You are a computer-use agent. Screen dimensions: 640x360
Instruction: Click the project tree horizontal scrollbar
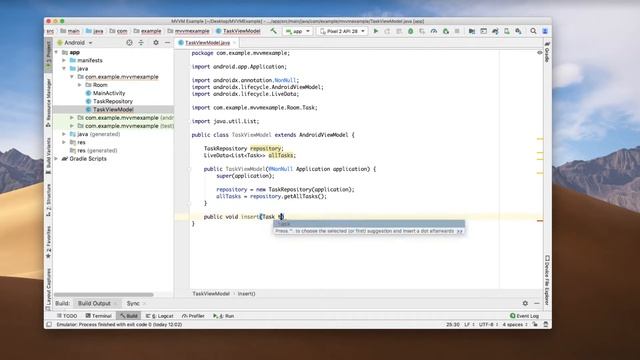pyautogui.click(x=104, y=294)
